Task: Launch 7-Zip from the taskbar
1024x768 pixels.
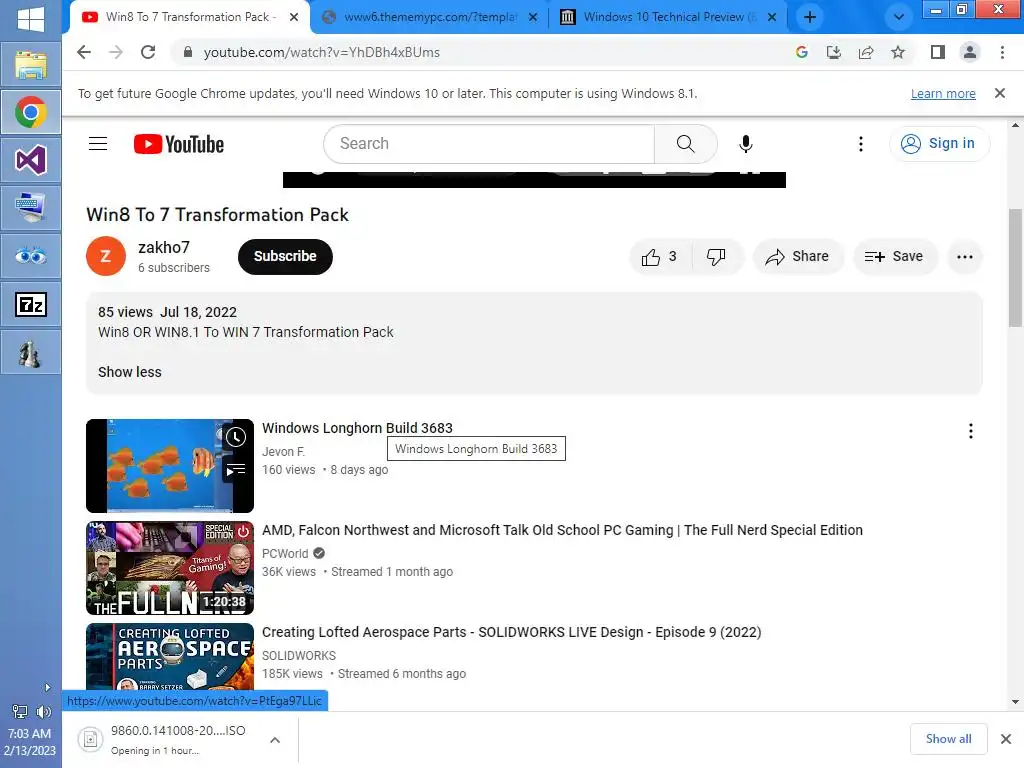Action: (31, 304)
